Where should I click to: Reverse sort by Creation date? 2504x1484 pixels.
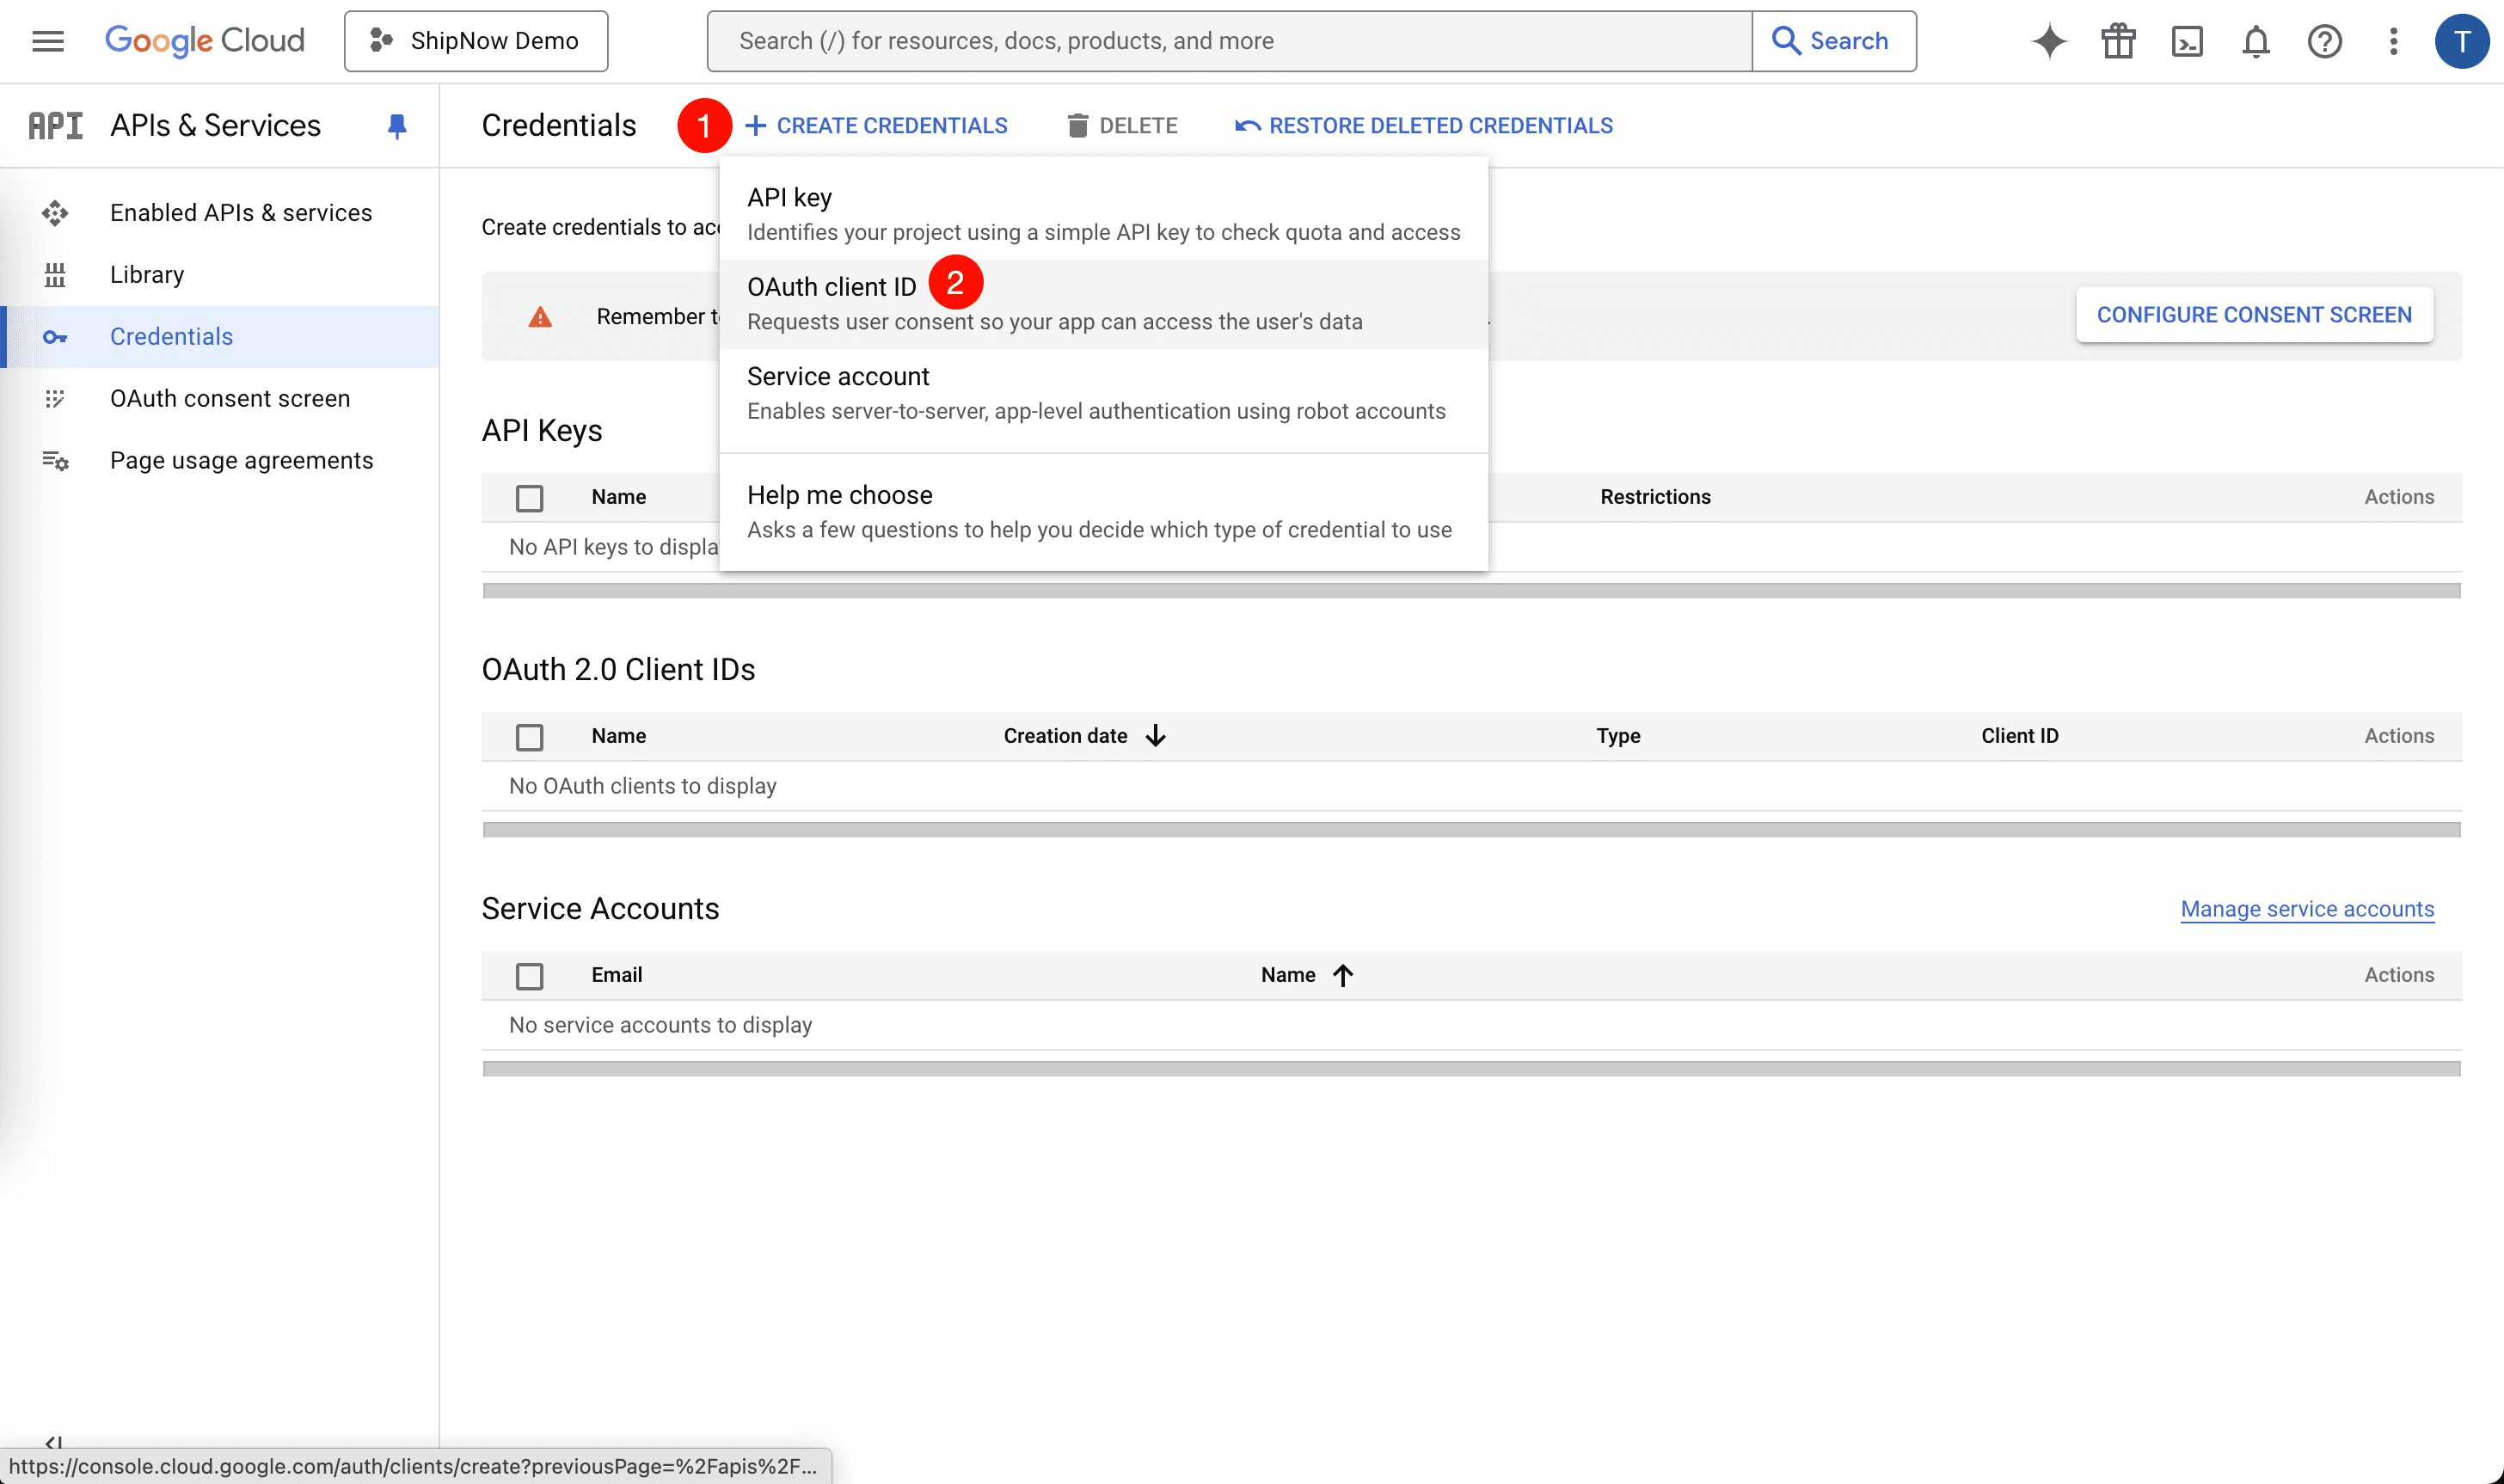[x=1084, y=735]
